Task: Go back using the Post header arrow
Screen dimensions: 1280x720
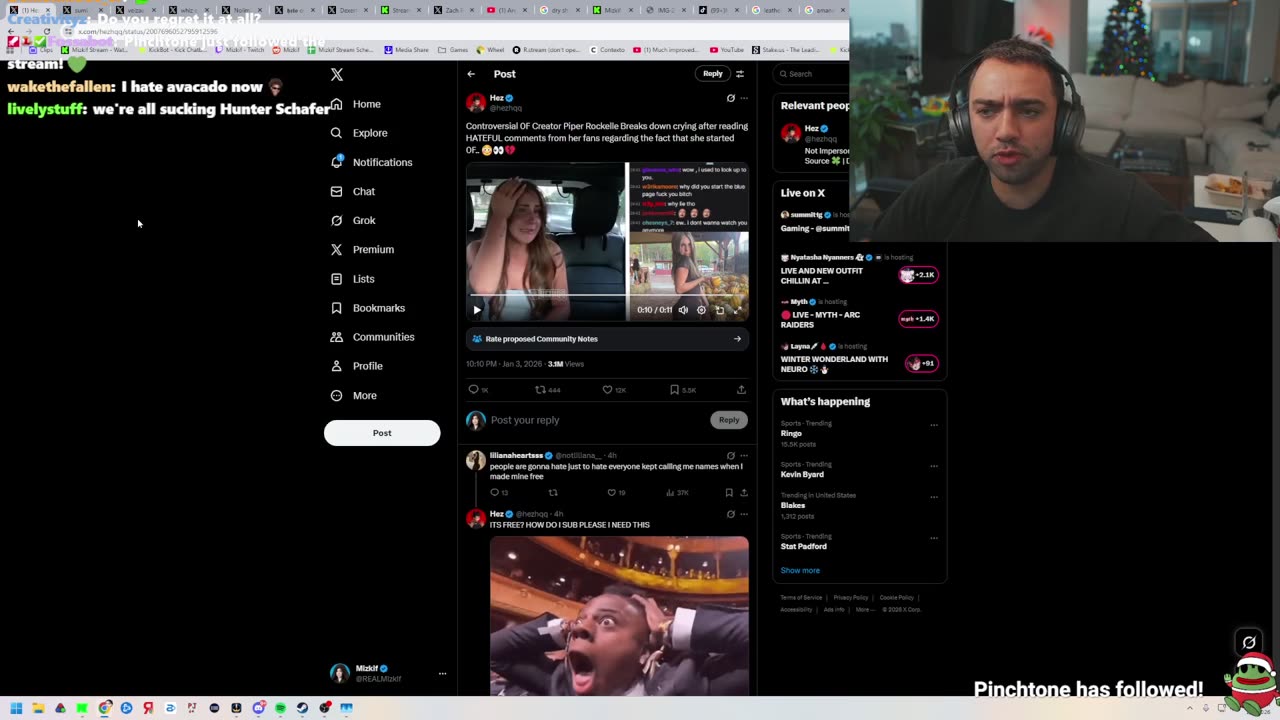Action: coord(471,74)
